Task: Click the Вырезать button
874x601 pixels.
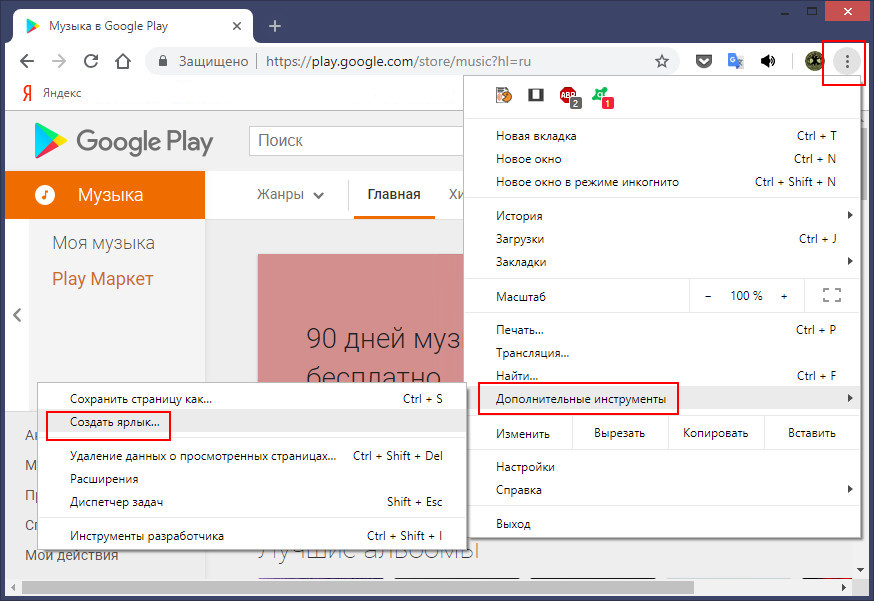Action: point(620,433)
